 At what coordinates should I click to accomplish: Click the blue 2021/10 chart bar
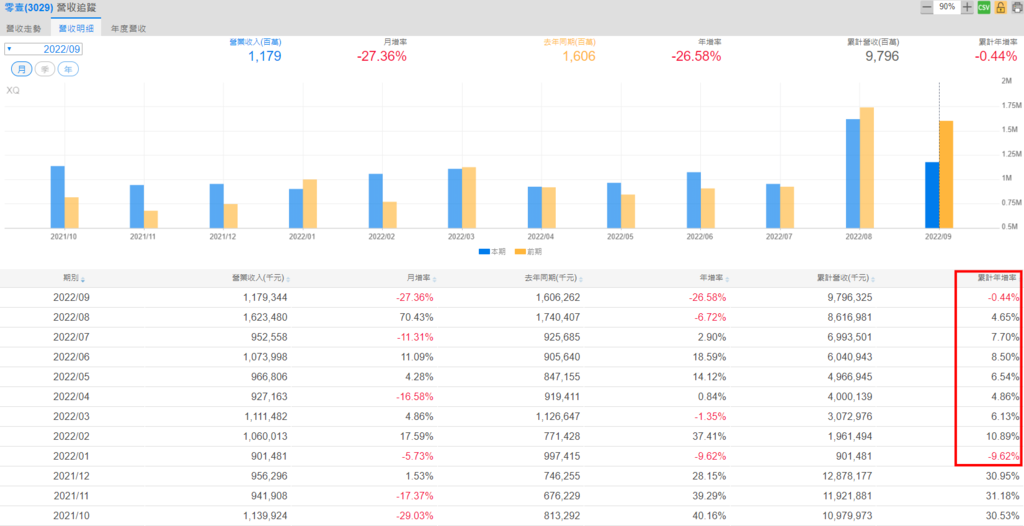[57, 197]
